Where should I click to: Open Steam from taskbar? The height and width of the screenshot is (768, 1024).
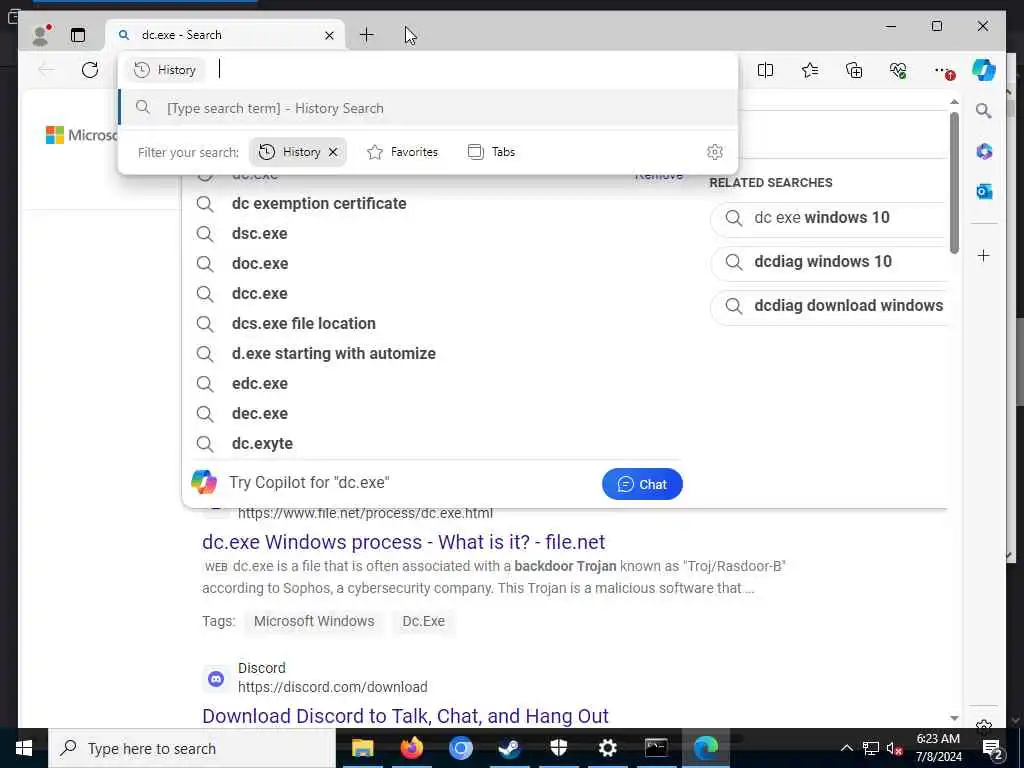[509, 748]
